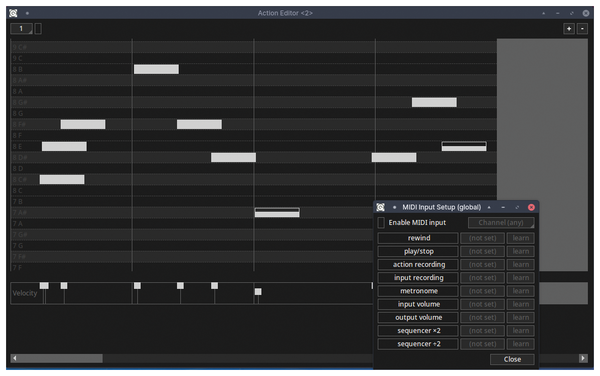Keep the Action Editor window above others
Viewport: 600px width, 376px height.
(x=543, y=13)
